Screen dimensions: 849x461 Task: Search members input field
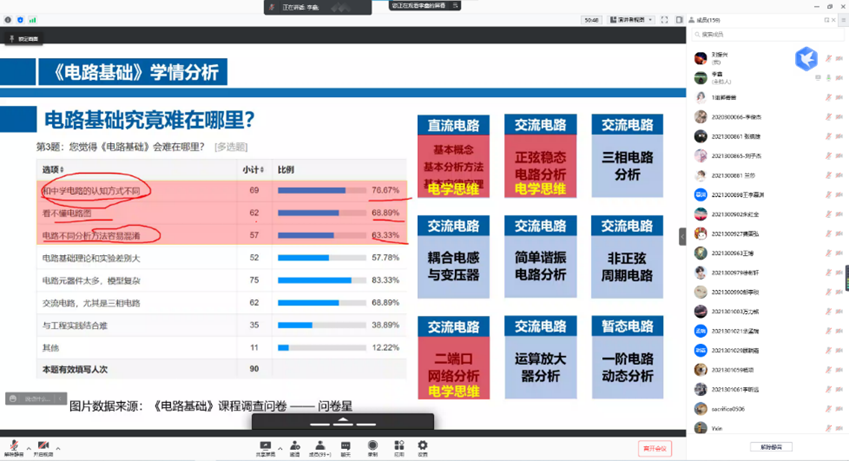(767, 34)
